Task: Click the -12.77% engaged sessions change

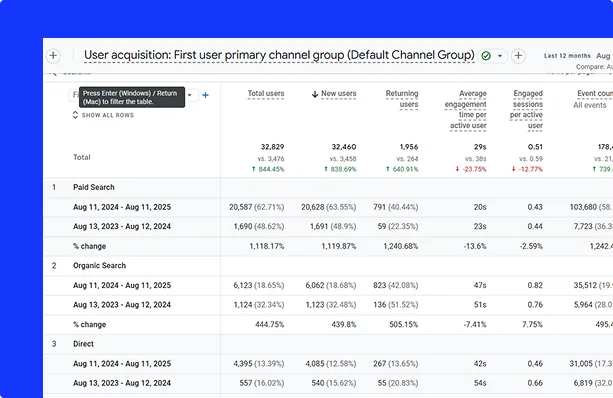Action: coord(527,169)
